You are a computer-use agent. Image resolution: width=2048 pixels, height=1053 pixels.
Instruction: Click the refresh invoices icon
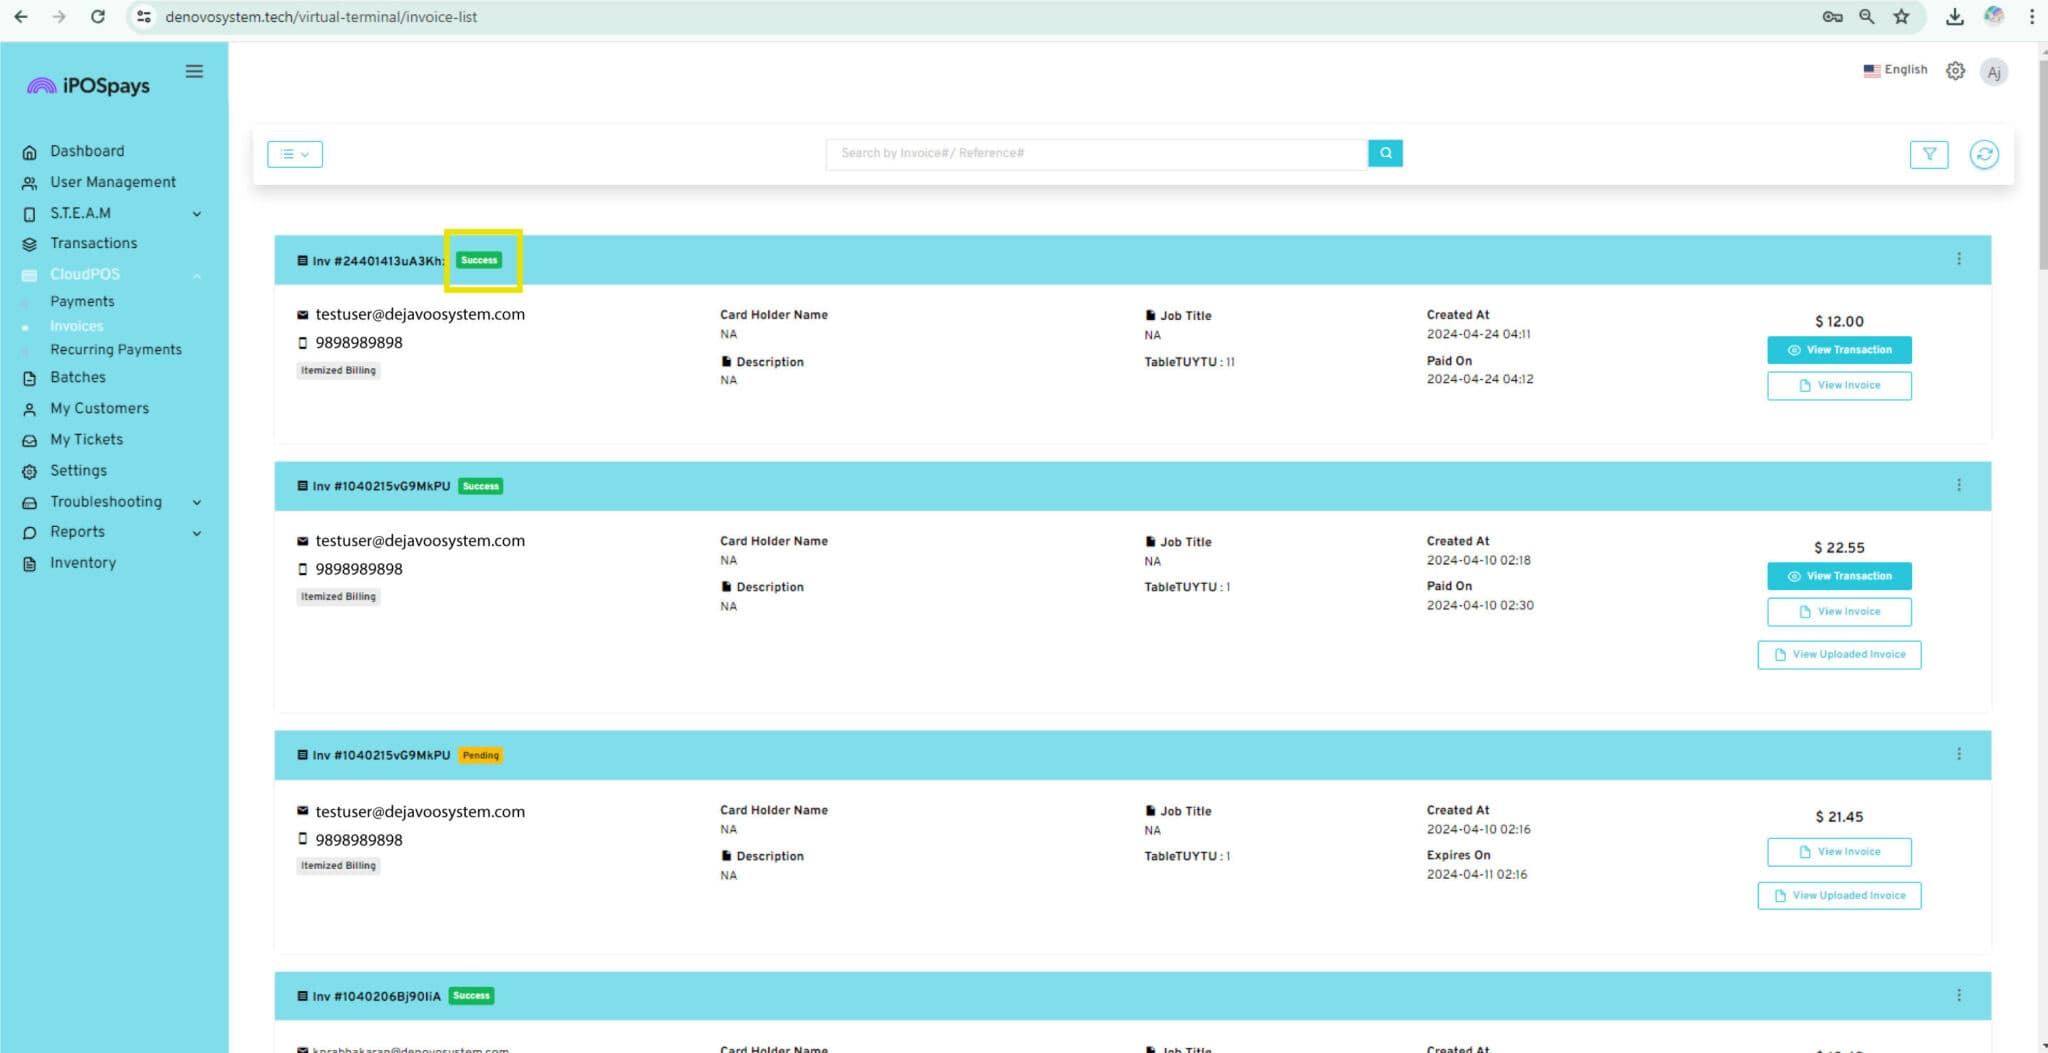click(x=1983, y=154)
